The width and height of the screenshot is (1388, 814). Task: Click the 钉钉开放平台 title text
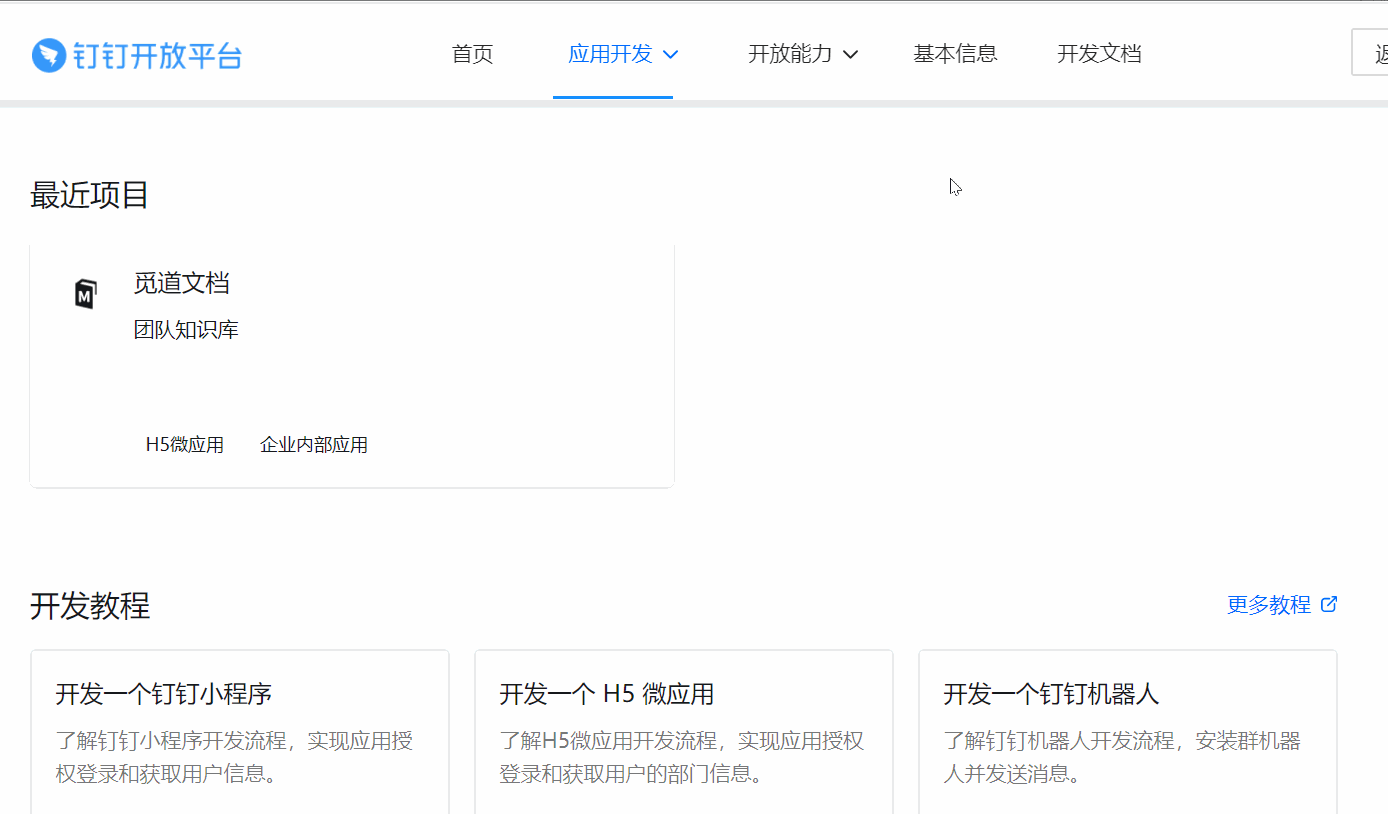pyautogui.click(x=157, y=56)
